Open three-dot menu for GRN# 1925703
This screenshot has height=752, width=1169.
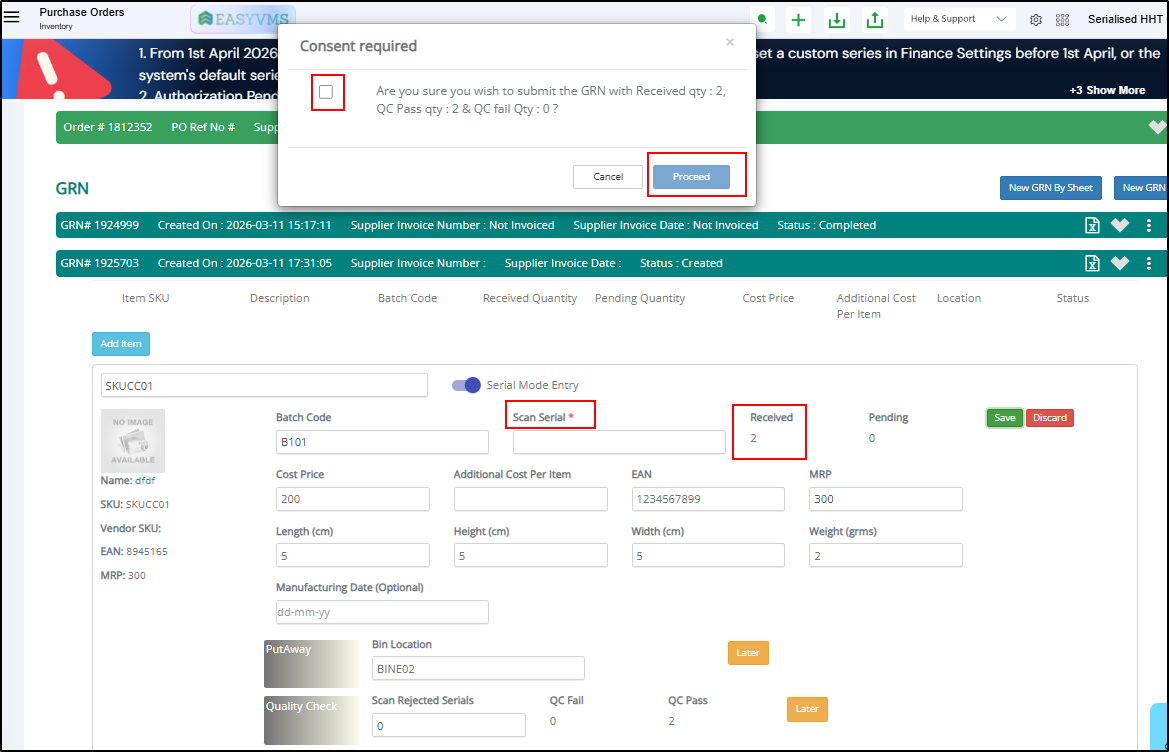pyautogui.click(x=1149, y=263)
